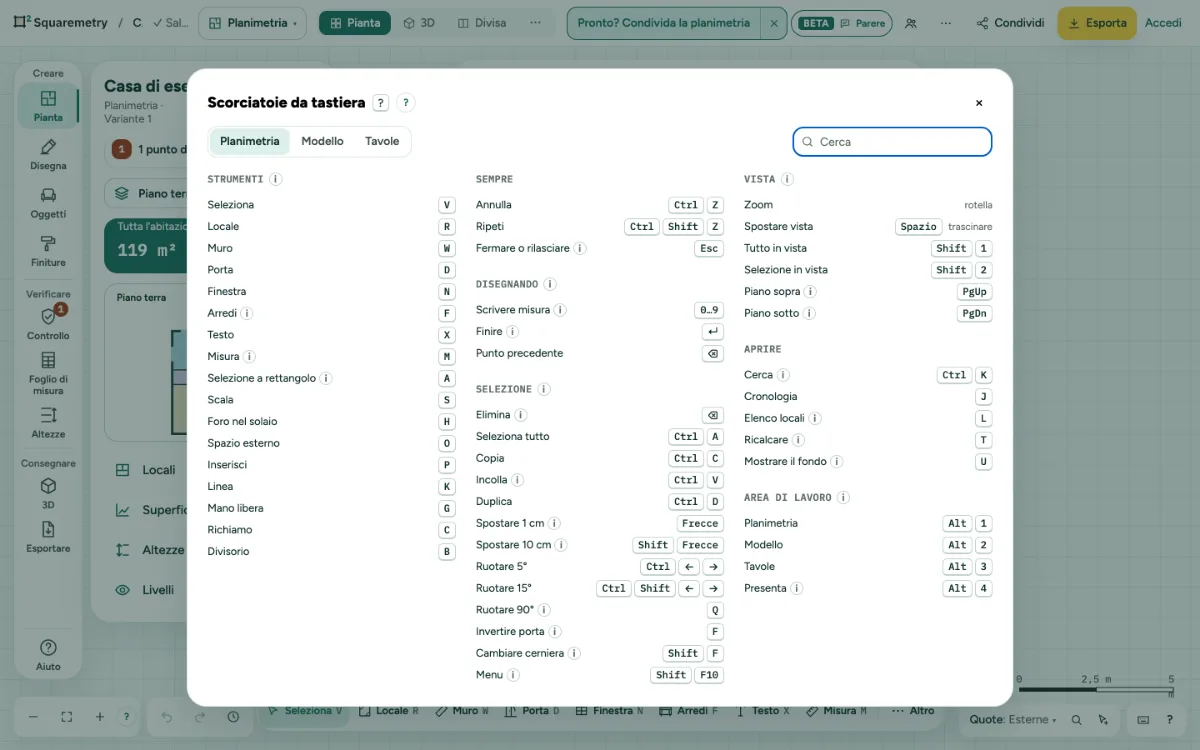
Task: Open the history clock icon
Action: (x=233, y=717)
